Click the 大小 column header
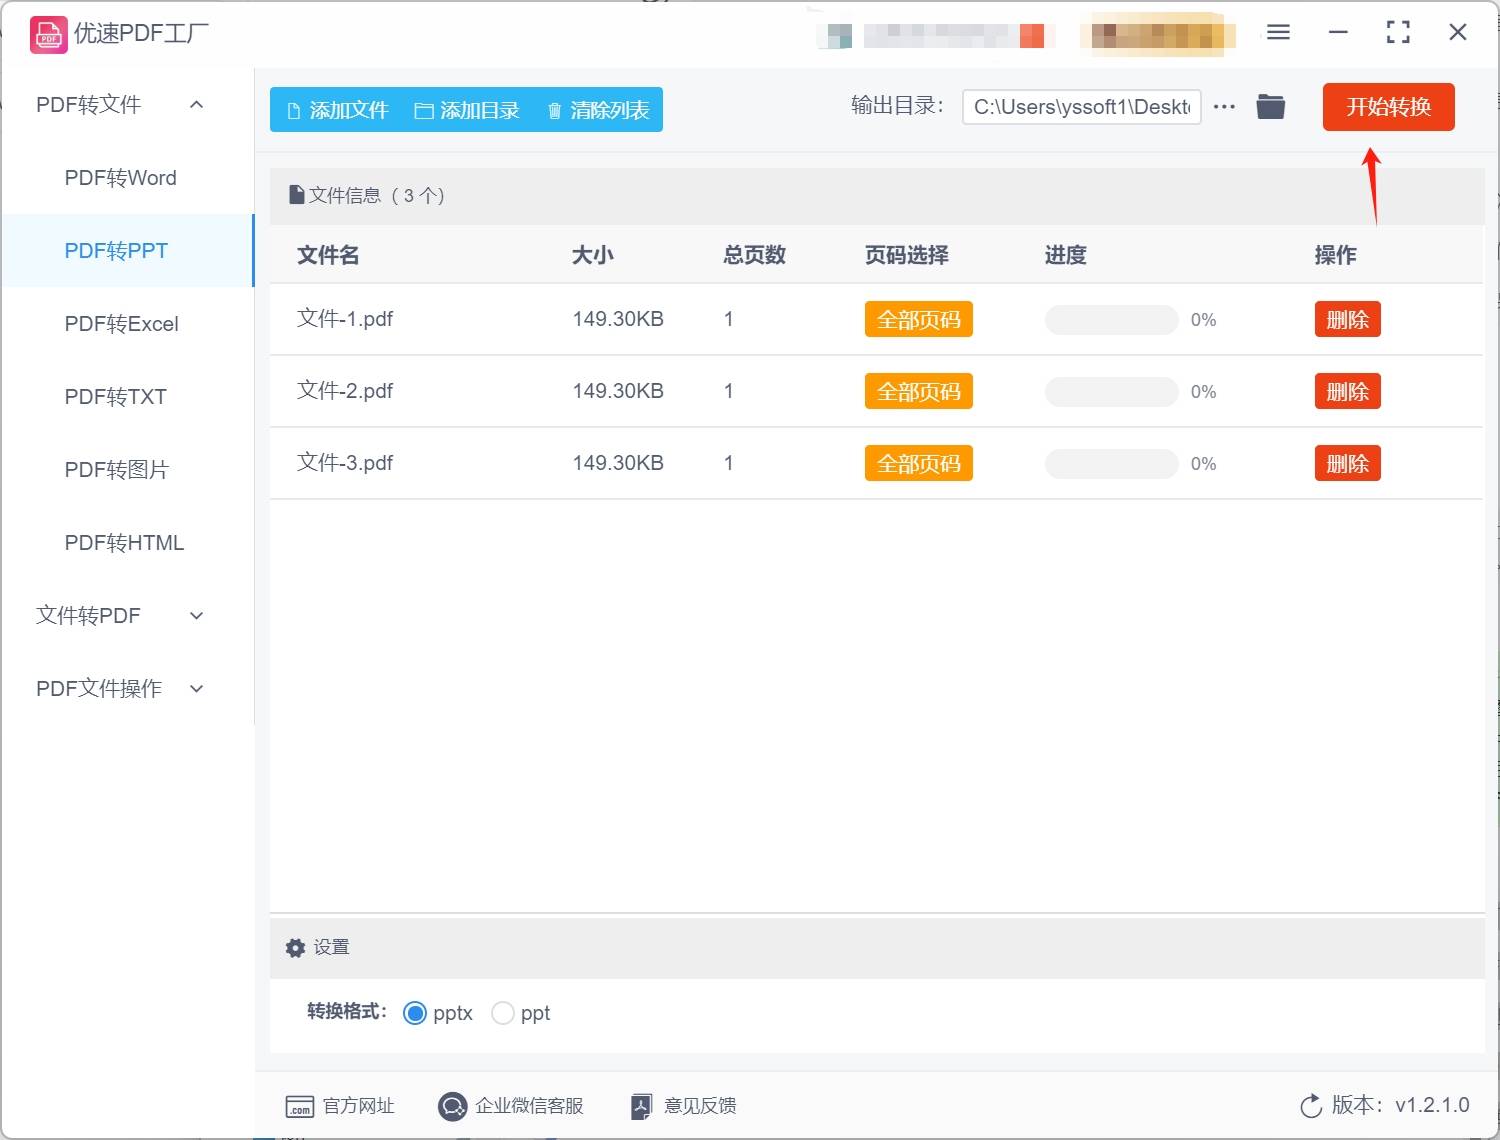 [593, 255]
